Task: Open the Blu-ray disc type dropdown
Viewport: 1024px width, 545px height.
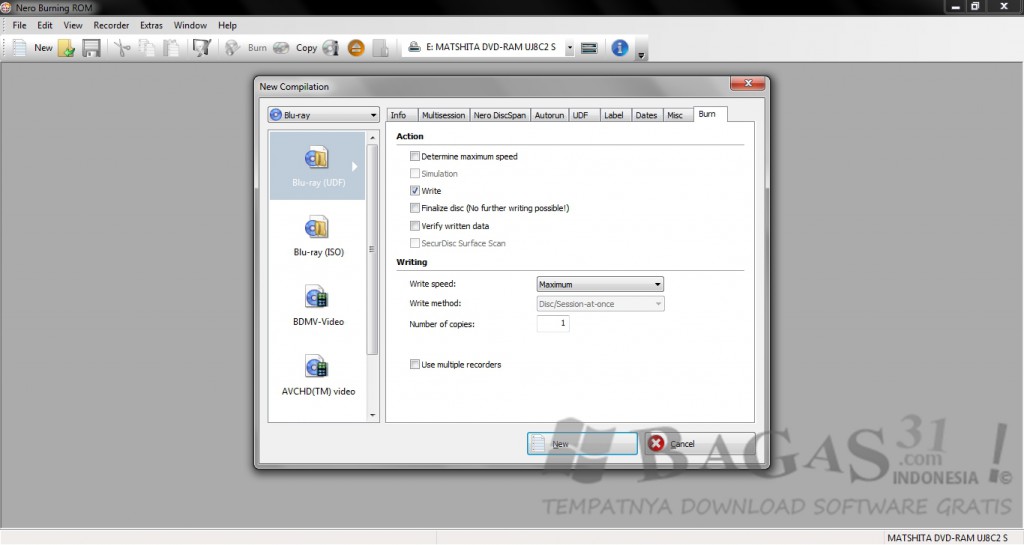Action: pos(323,115)
